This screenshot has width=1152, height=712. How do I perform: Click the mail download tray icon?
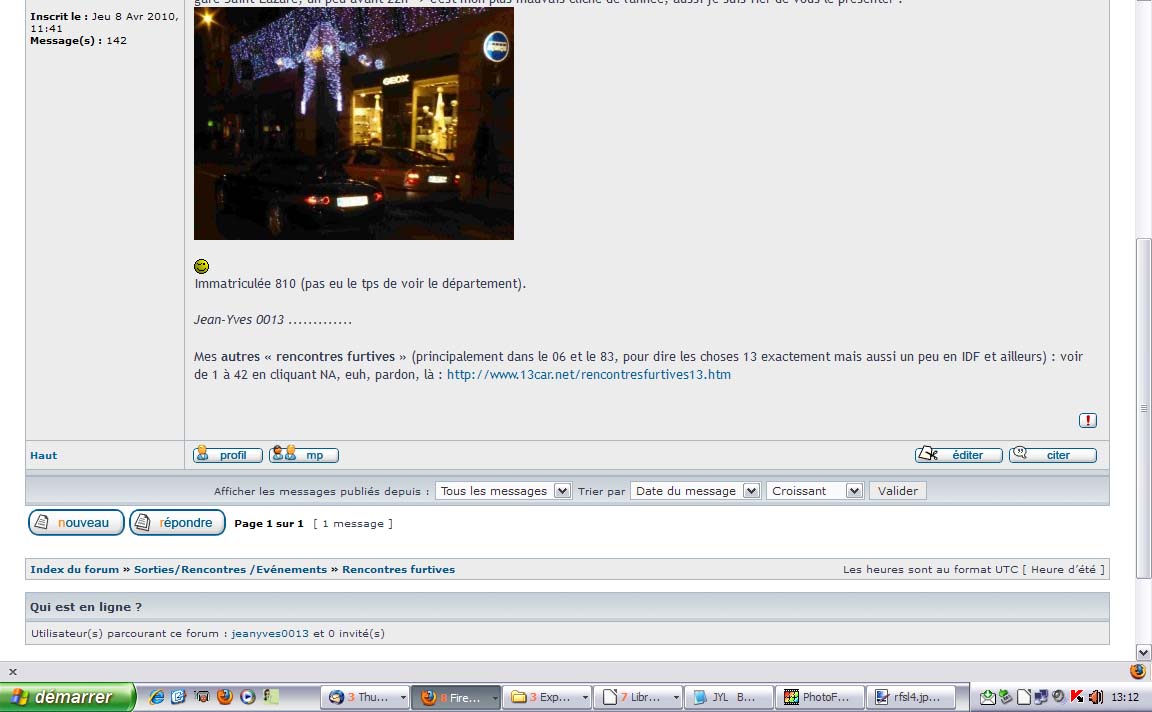988,697
